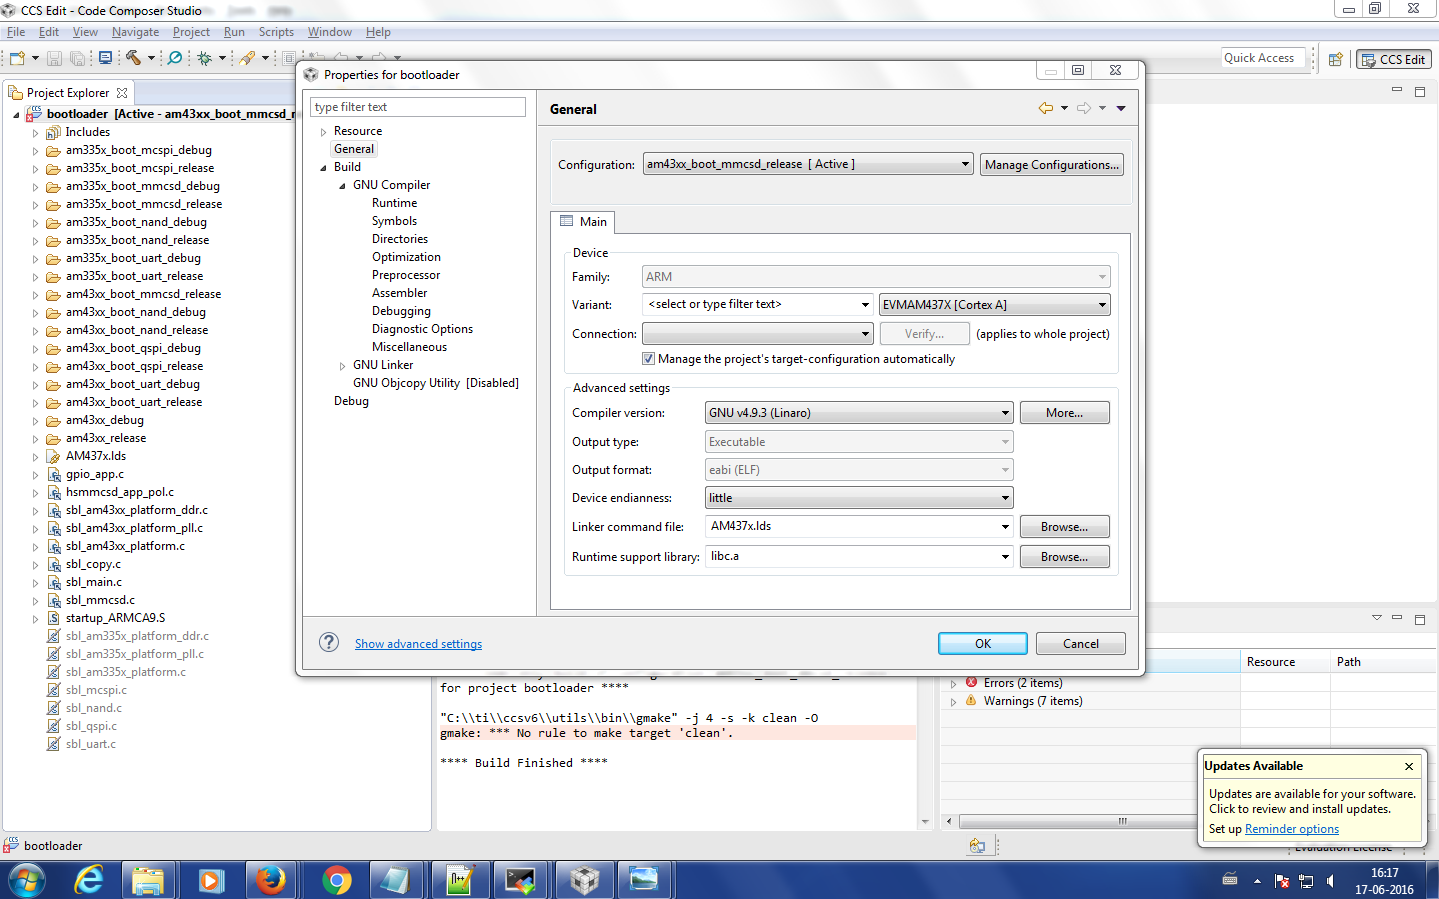The width and height of the screenshot is (1439, 899).
Task: Select sbl_main.c in Project Explorer
Action: [x=94, y=582]
